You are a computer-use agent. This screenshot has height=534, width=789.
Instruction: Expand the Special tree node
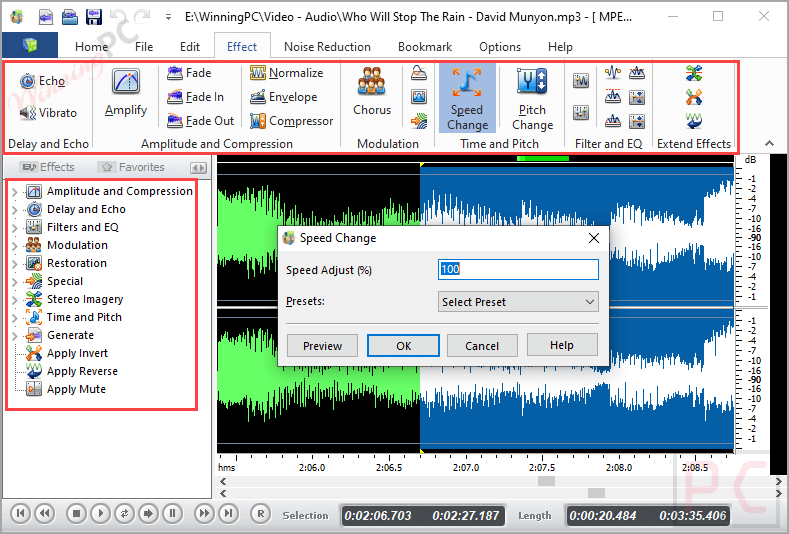pos(15,282)
